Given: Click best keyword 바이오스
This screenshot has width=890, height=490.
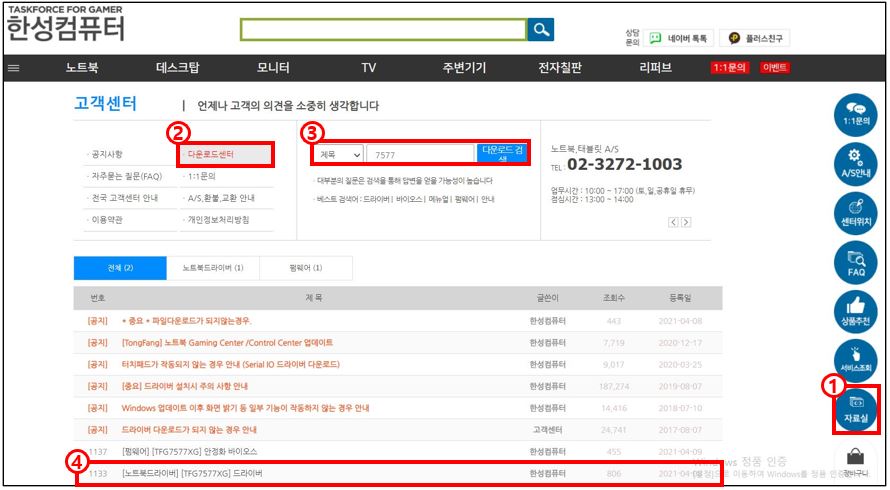Looking at the screenshot, I should click(409, 200).
